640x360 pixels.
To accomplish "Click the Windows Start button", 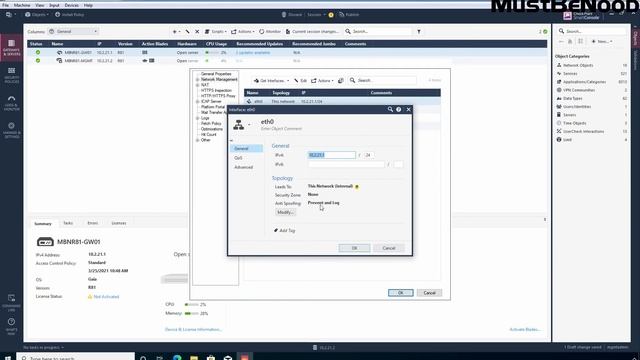I will (8, 357).
